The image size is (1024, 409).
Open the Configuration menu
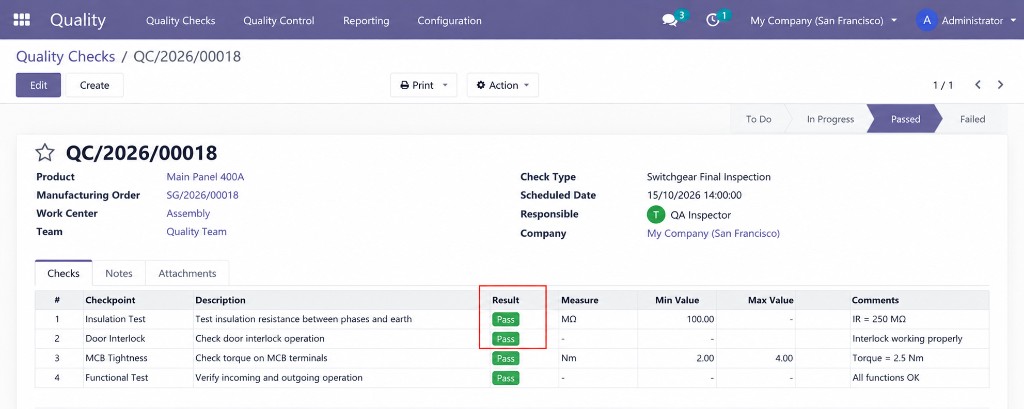[449, 20]
